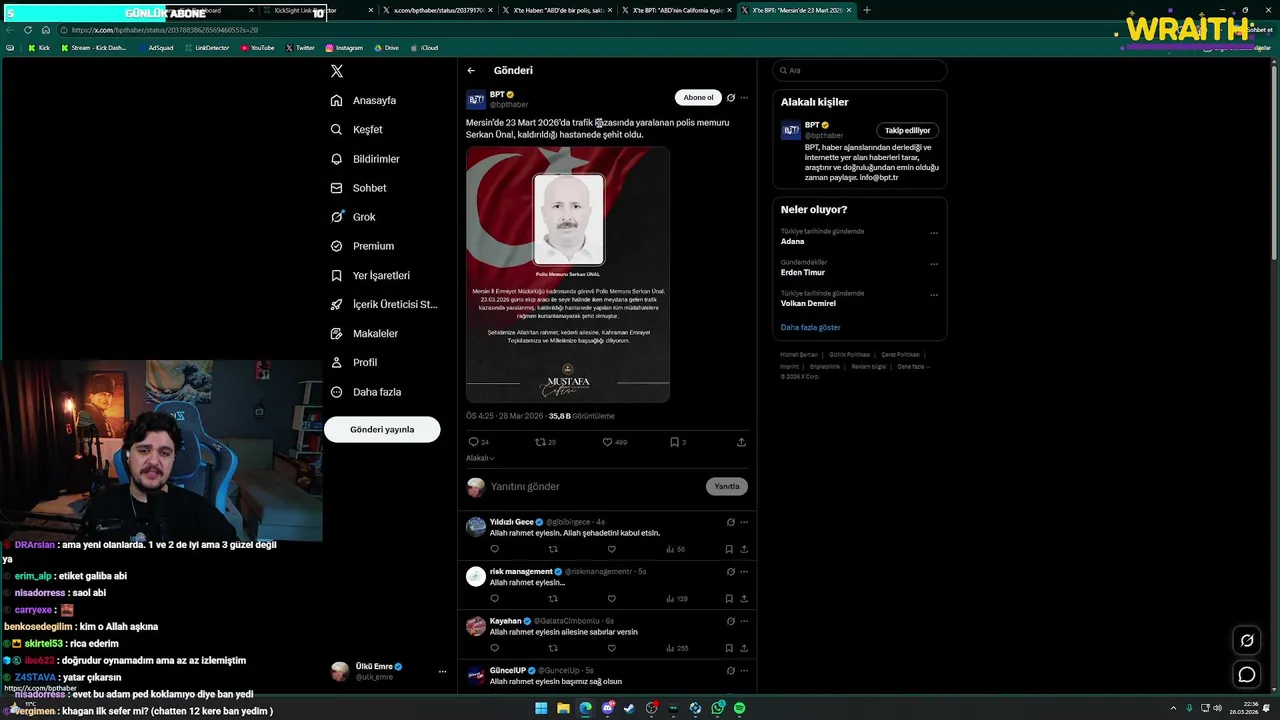Open Sohbet messages
Image resolution: width=1280 pixels, height=720 pixels.
coord(358,188)
